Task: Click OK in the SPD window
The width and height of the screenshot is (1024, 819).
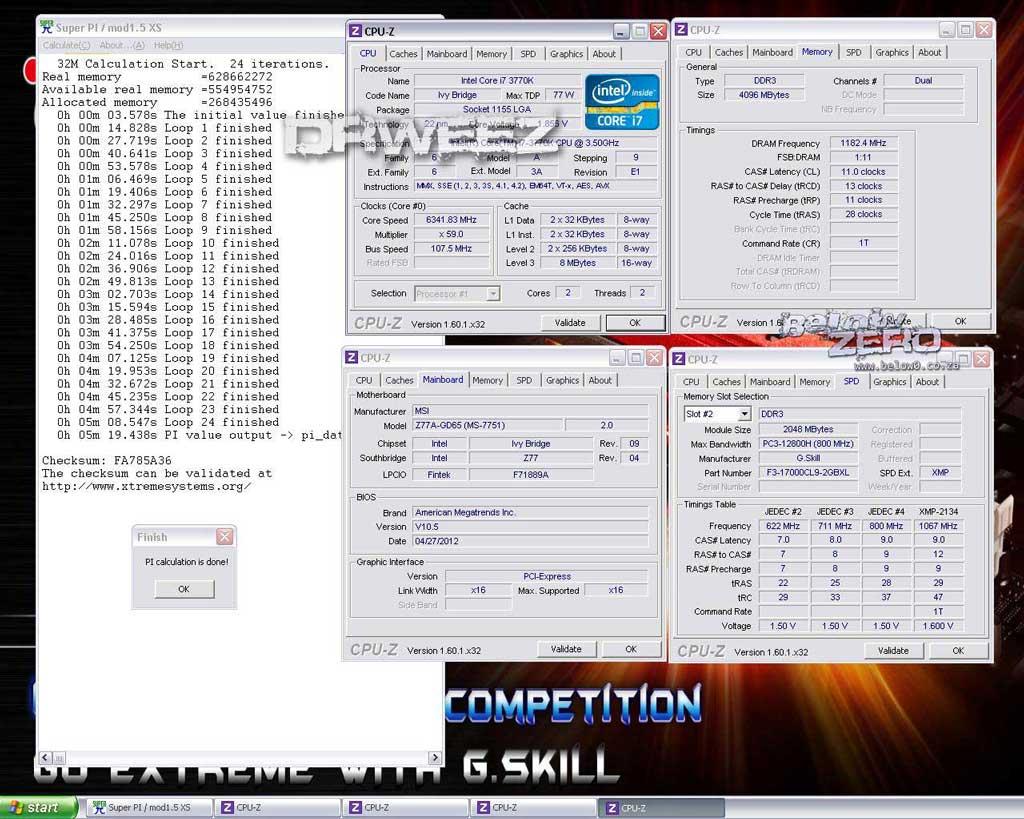Action: (x=958, y=650)
